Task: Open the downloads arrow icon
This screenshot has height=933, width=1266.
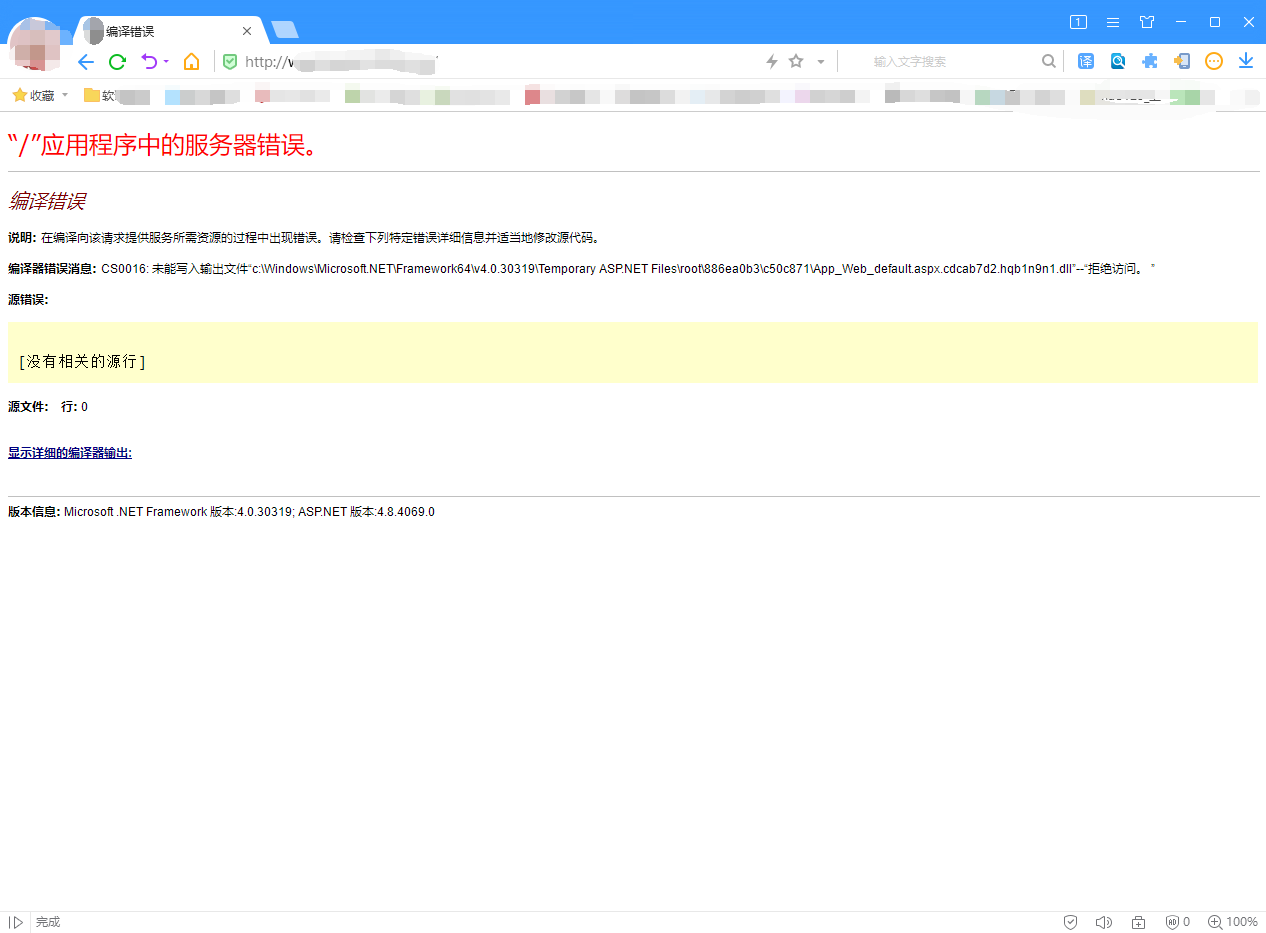Action: 1246,61
